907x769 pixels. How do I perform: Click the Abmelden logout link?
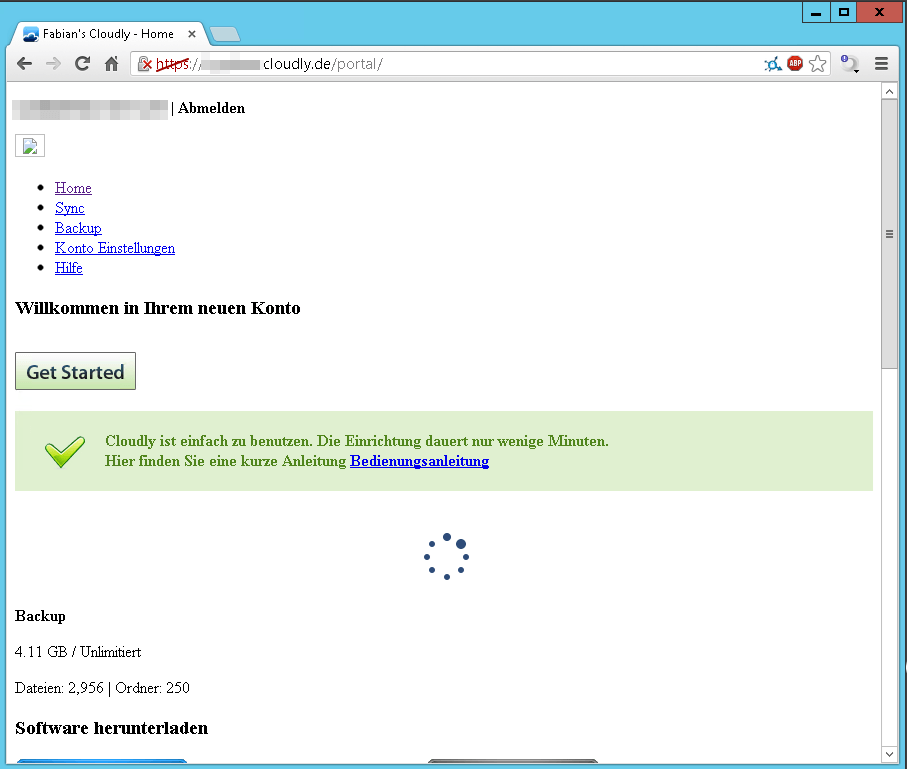[211, 108]
